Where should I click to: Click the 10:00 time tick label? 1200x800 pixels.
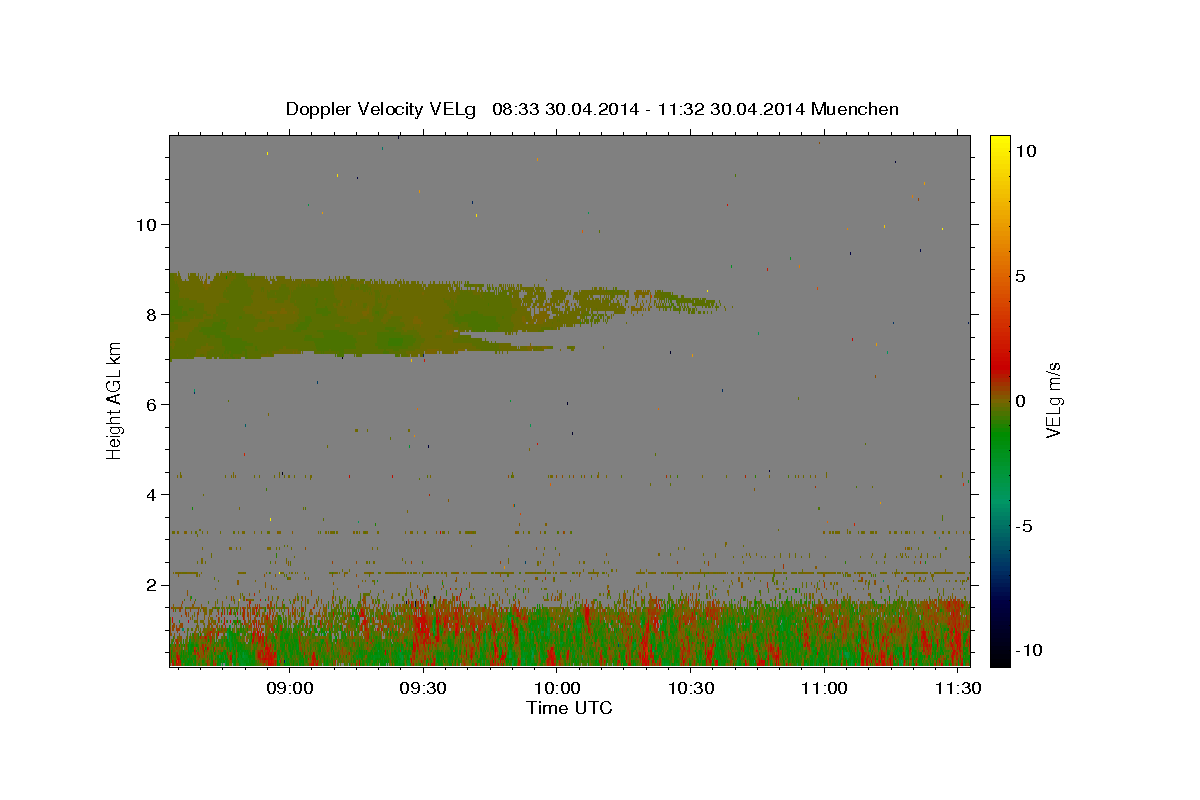point(557,688)
